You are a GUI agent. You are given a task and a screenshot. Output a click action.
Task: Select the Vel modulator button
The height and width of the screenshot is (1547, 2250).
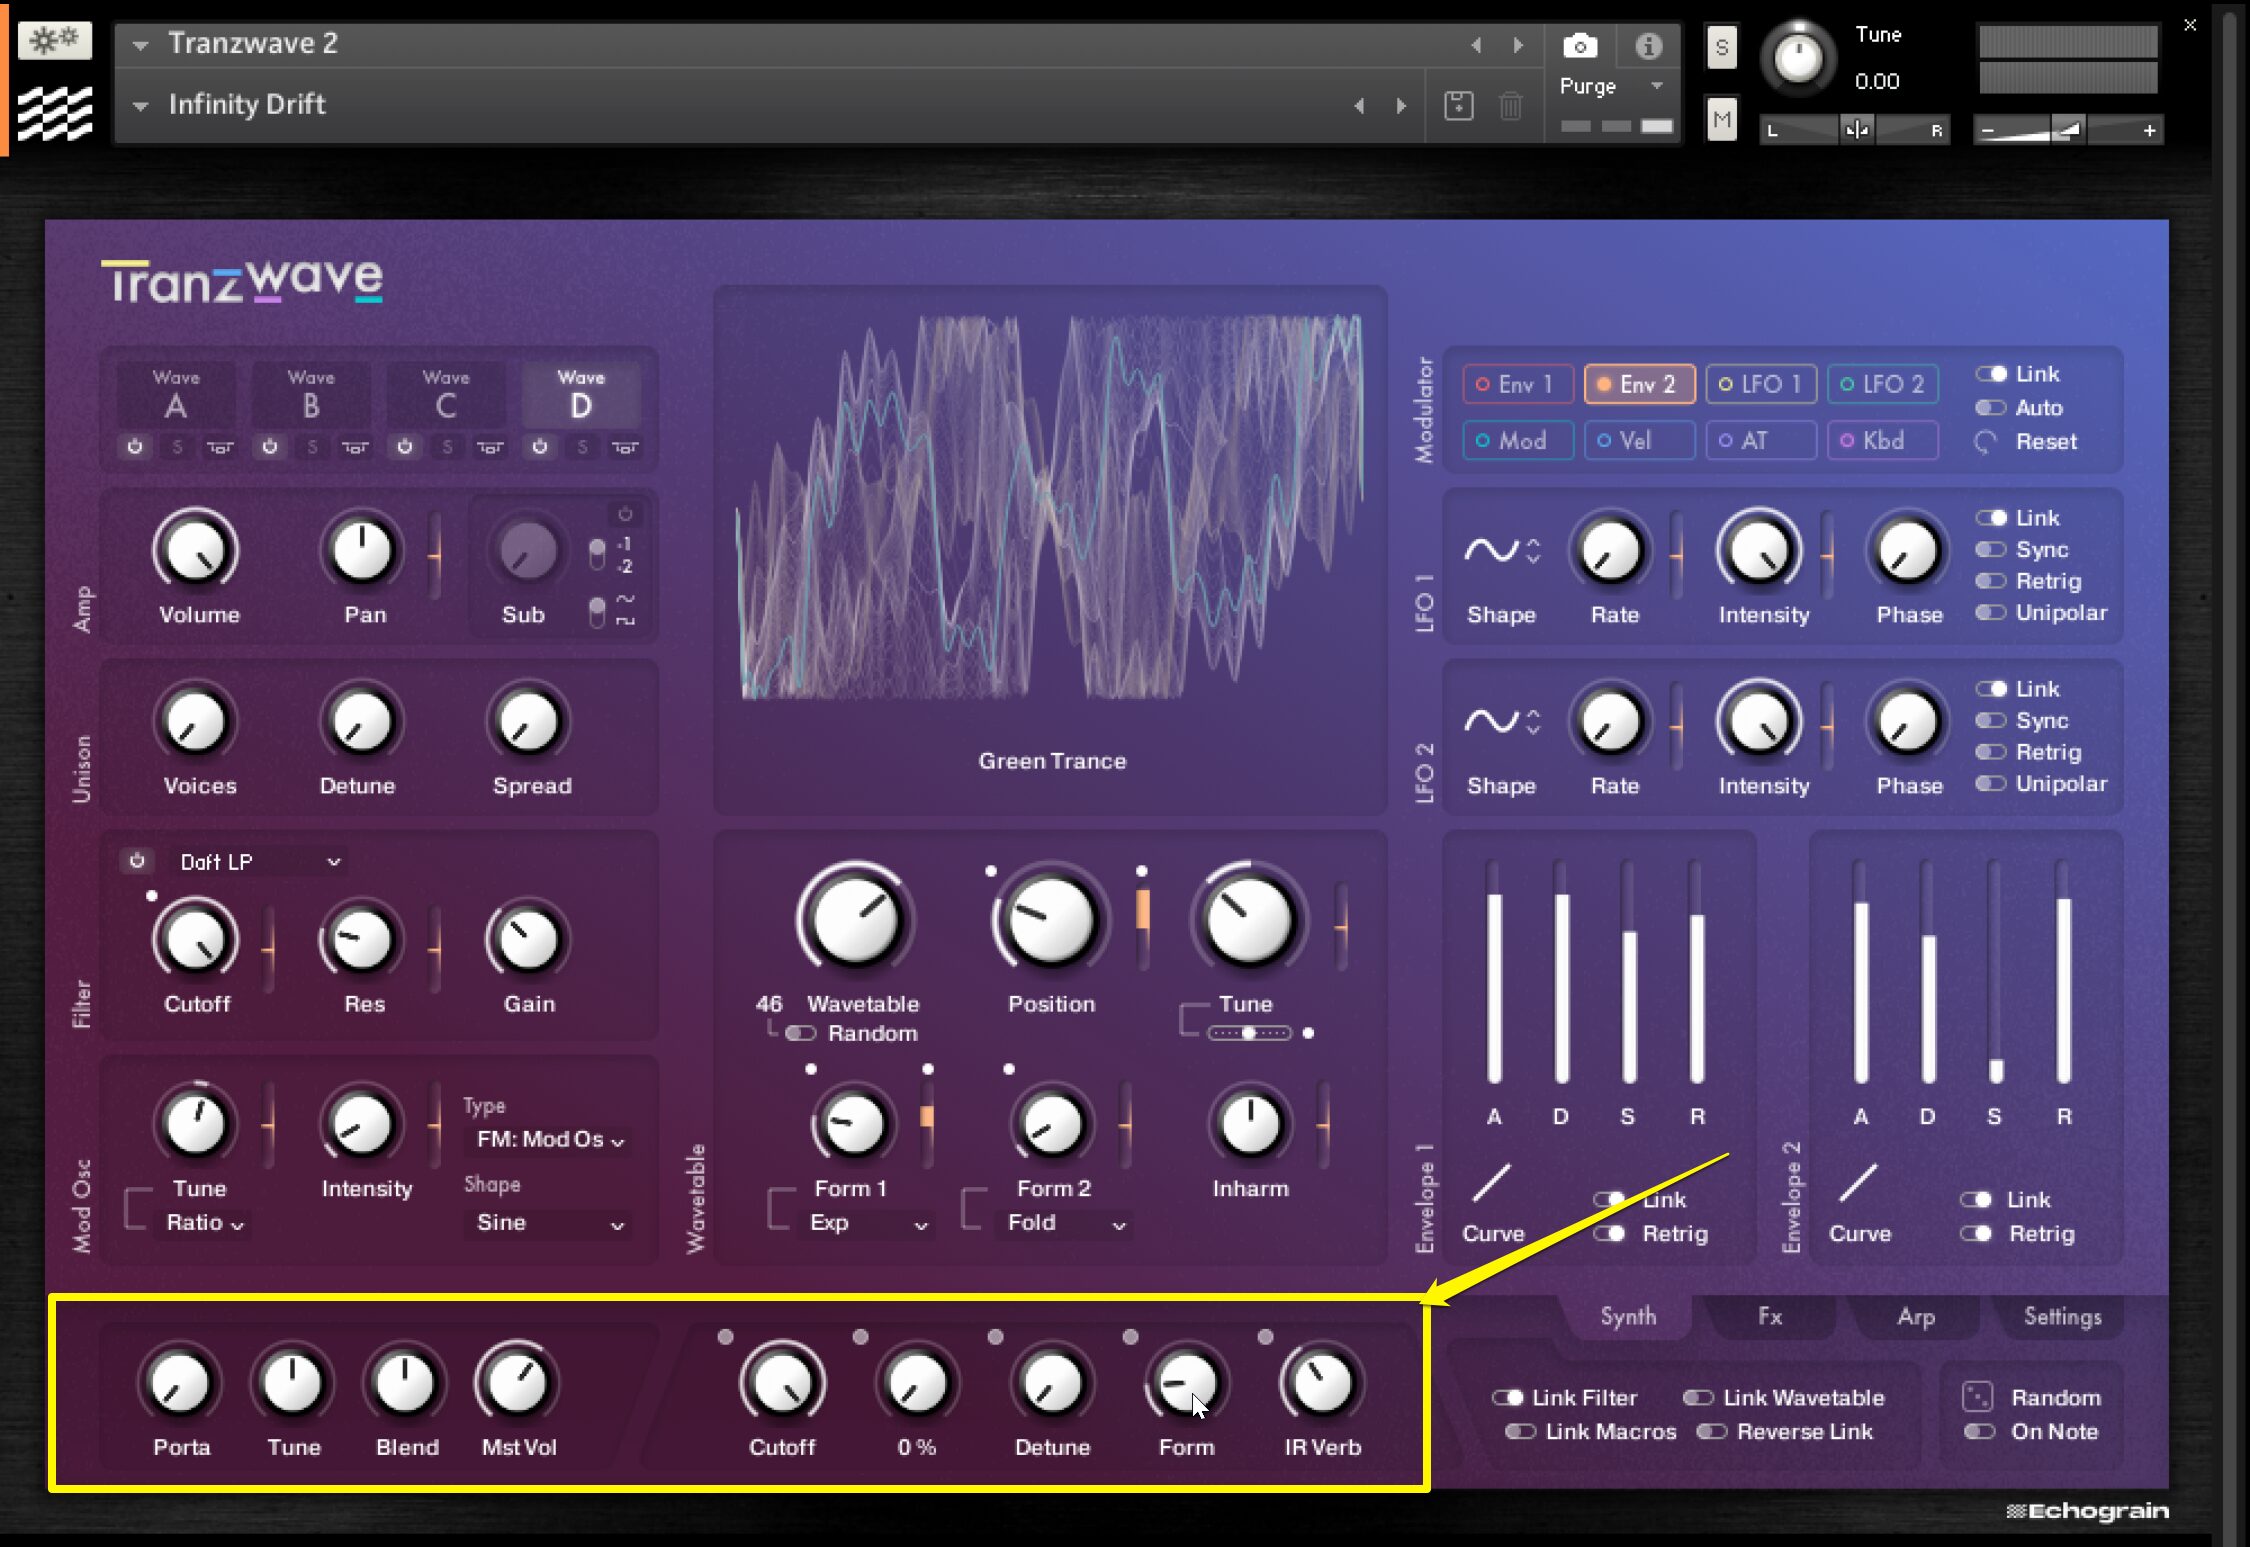[1640, 441]
